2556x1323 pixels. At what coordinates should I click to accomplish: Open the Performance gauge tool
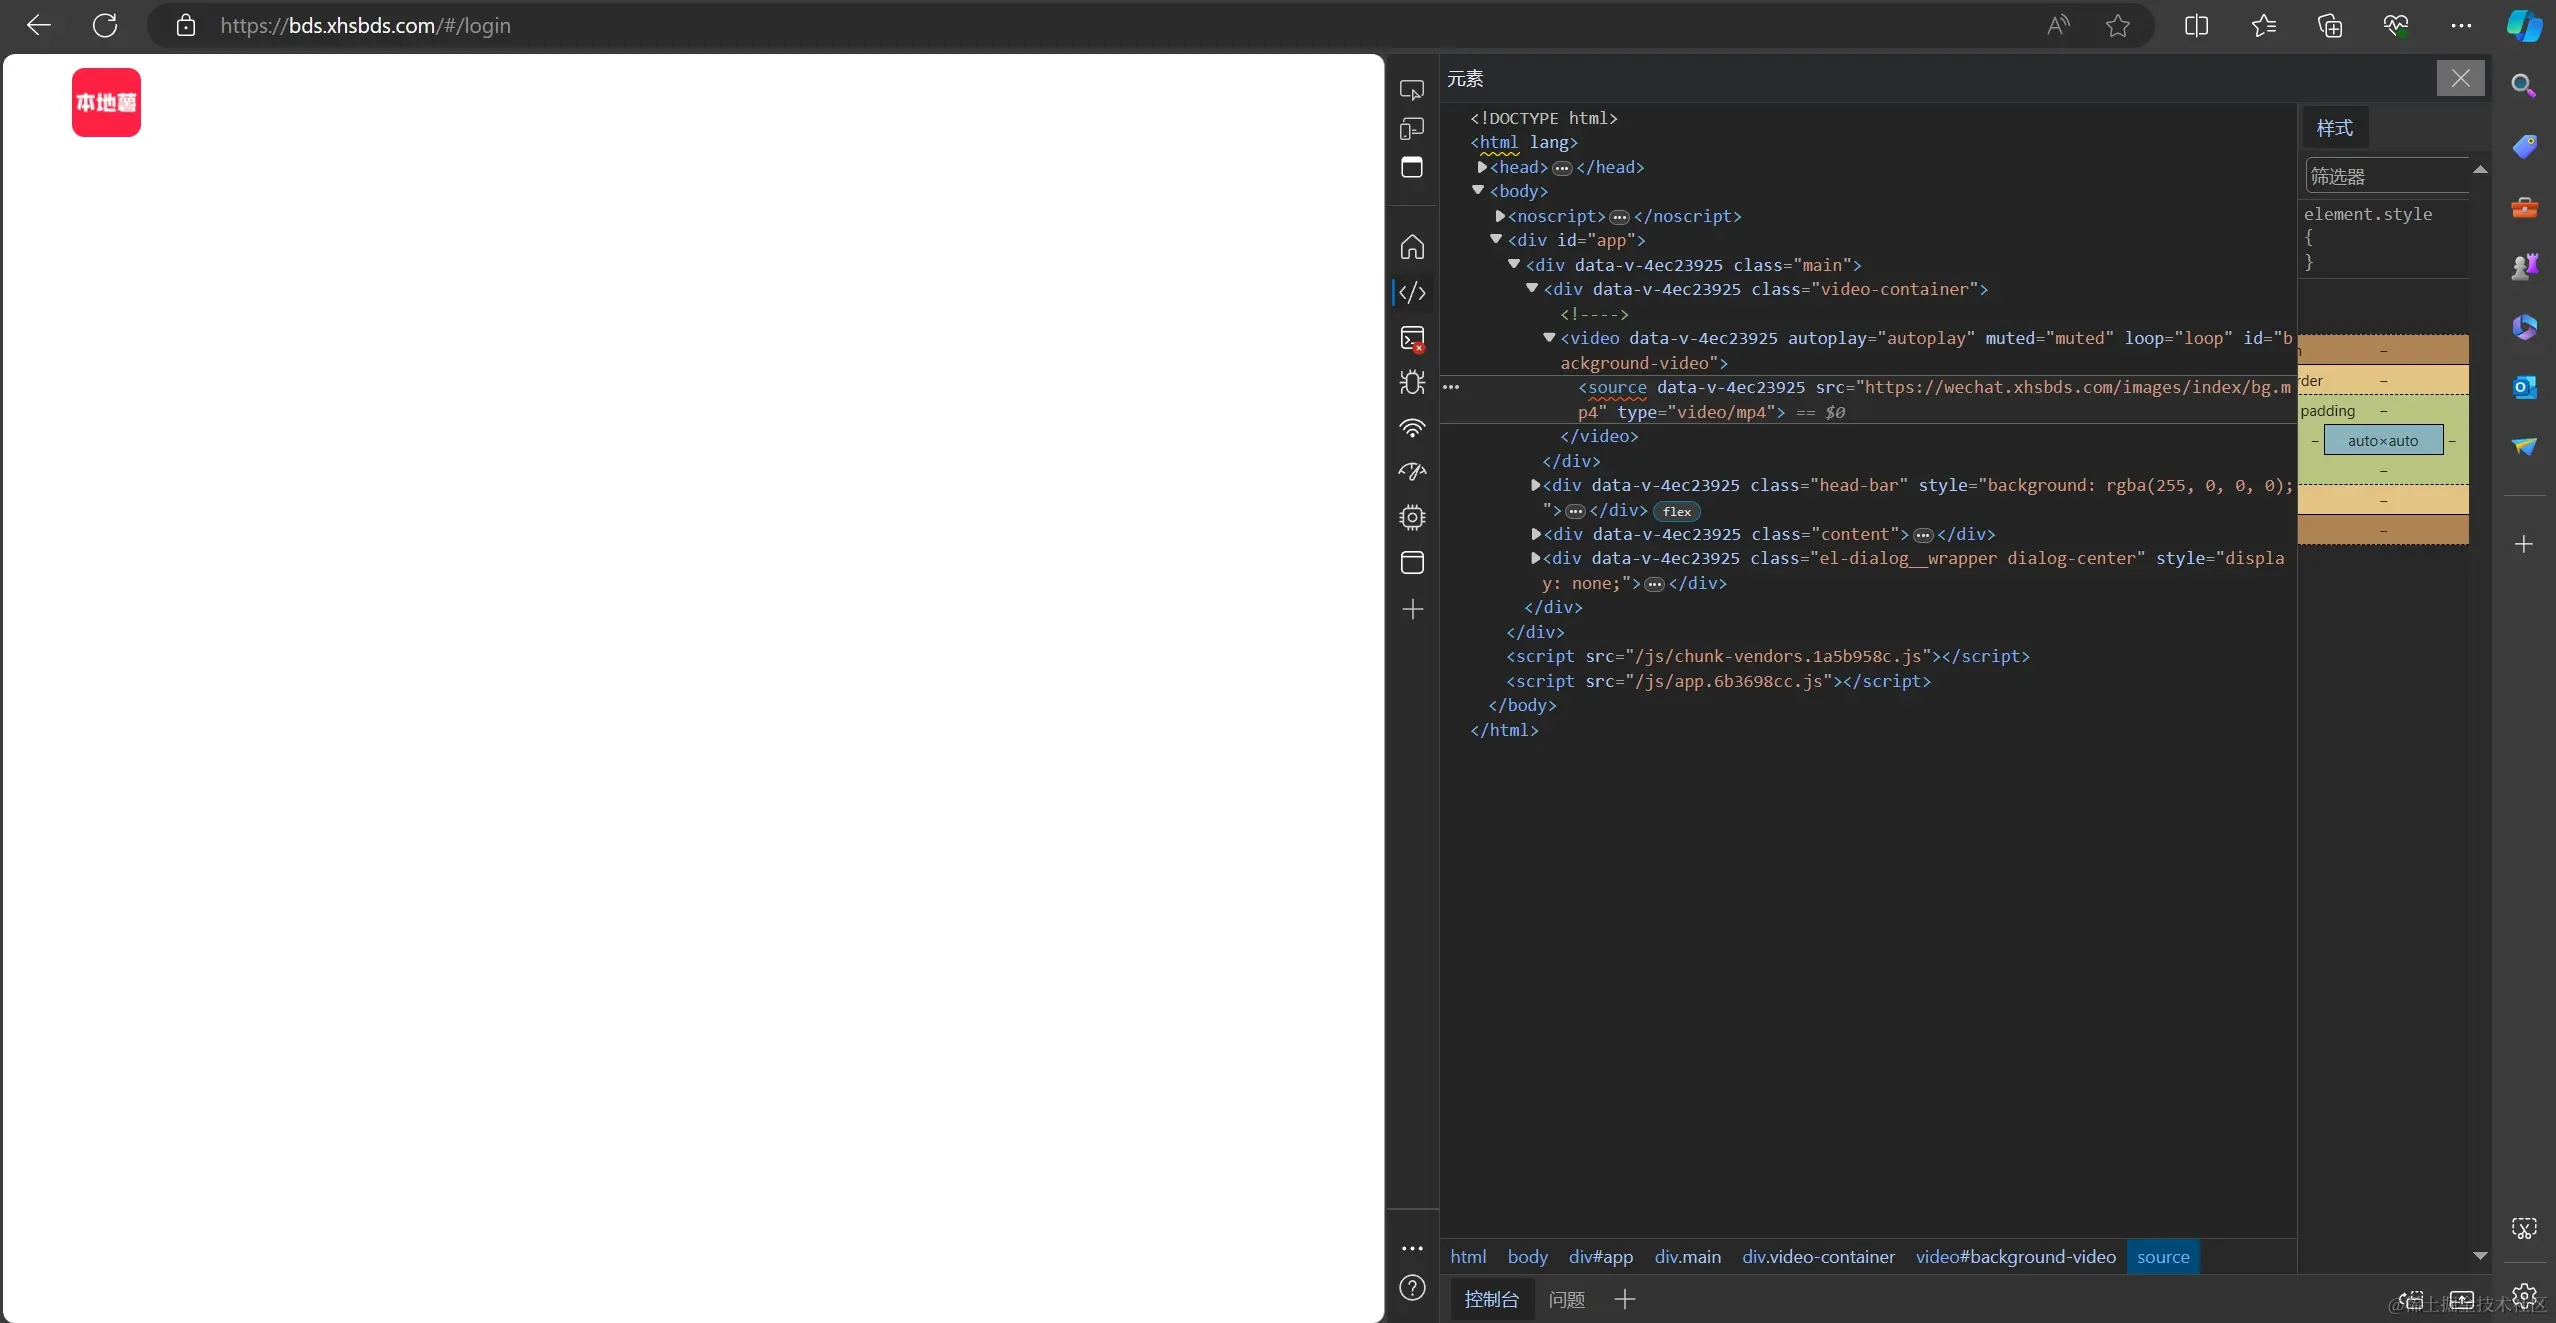tap(1412, 472)
